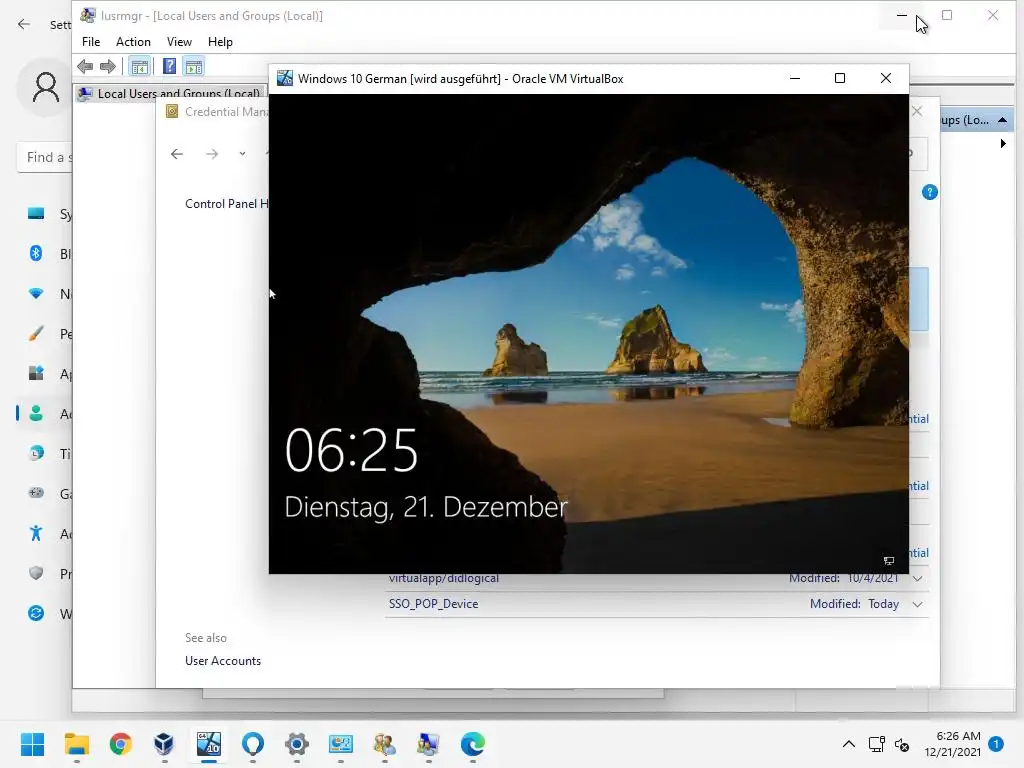Open the Action menu in lusrmgr
Viewport: 1024px width, 768px height.
[x=133, y=42]
